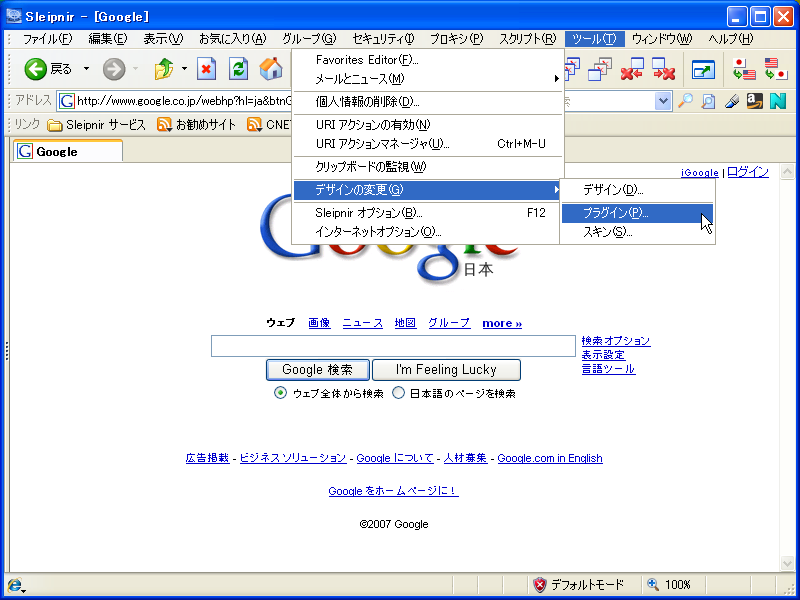
Task: Open the CNET RSS feed link on links bar
Action: pos(269,124)
